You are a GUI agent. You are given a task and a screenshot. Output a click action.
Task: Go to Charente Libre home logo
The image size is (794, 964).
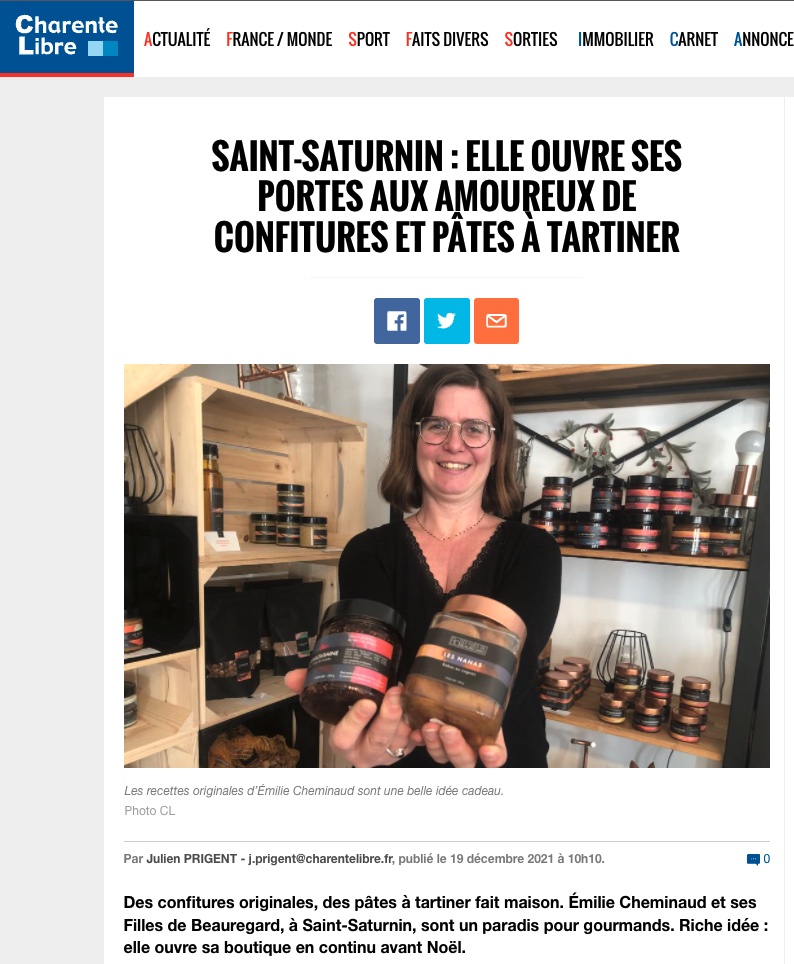[x=66, y=37]
